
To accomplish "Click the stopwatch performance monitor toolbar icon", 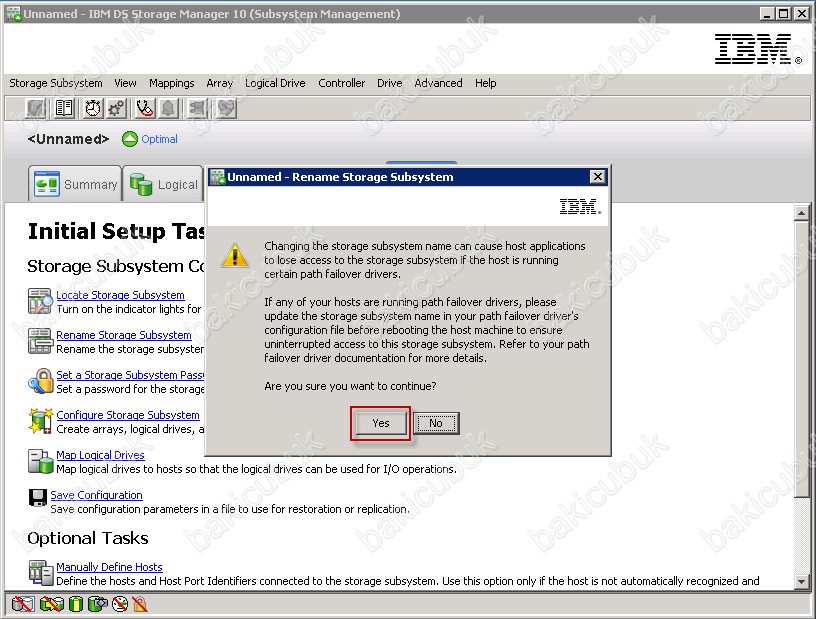I will [x=93, y=108].
